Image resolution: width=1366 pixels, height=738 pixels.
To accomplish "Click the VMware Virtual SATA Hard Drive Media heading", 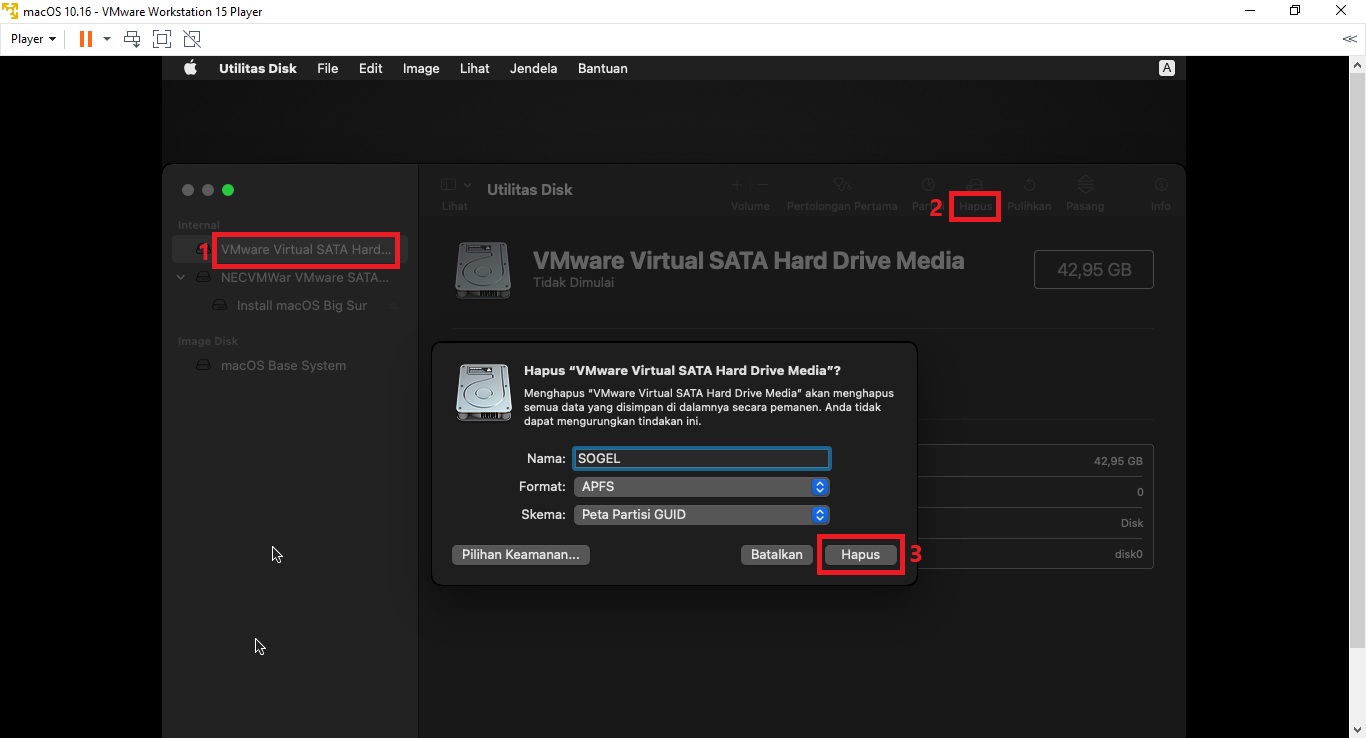I will pyautogui.click(x=748, y=260).
